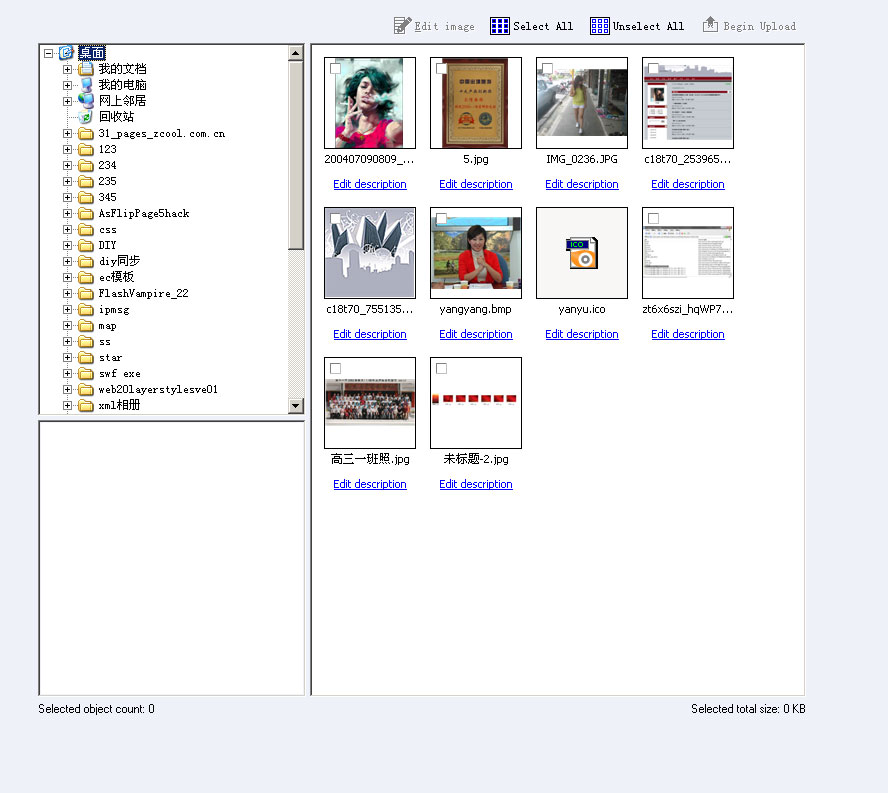888x793 pixels.
Task: Select the IMG_0236.JPG street photo thumbnail
Action: [x=582, y=103]
